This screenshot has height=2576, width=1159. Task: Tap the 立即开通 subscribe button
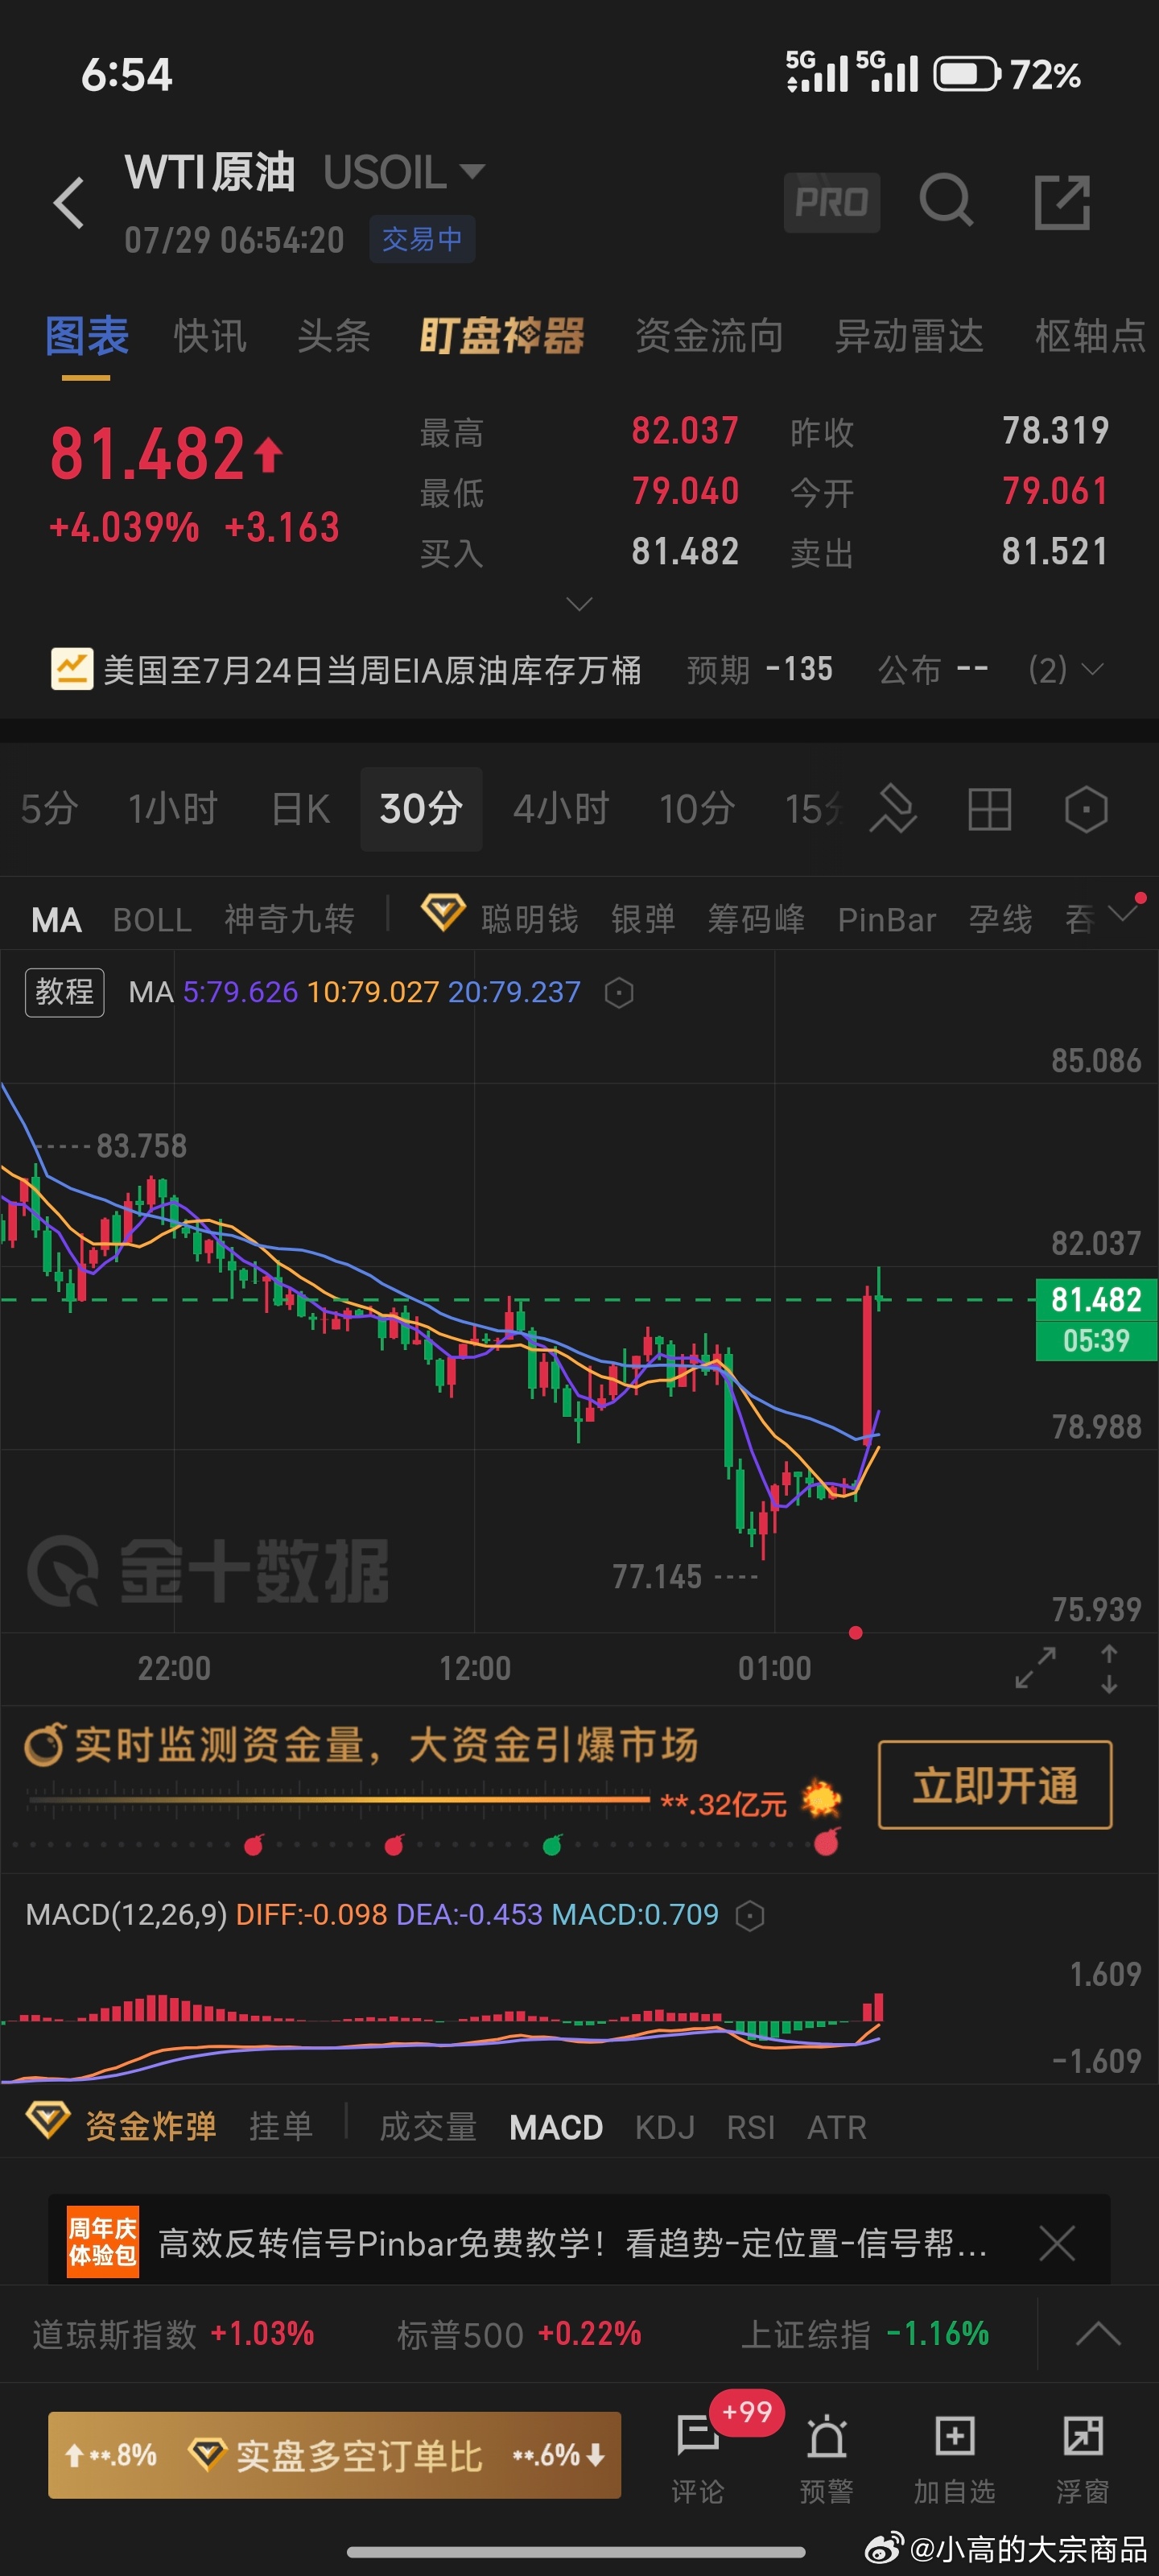coord(995,1785)
